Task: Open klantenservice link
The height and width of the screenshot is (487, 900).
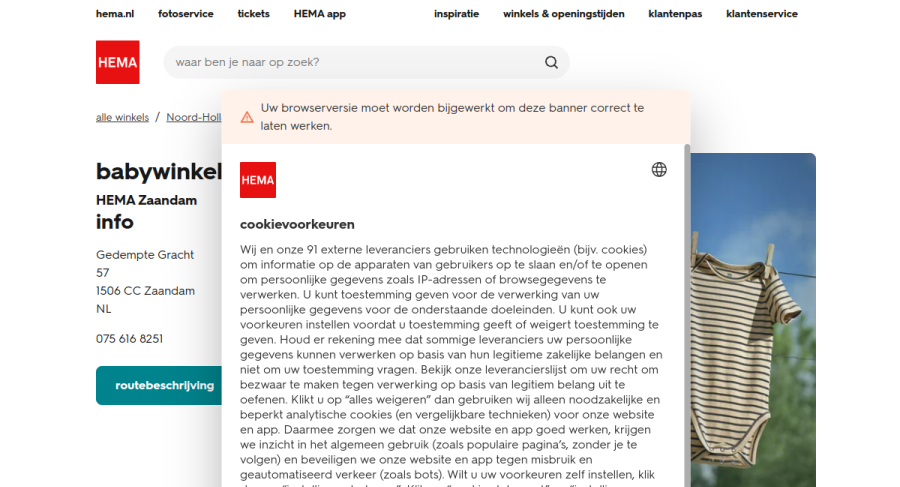Action: (762, 14)
